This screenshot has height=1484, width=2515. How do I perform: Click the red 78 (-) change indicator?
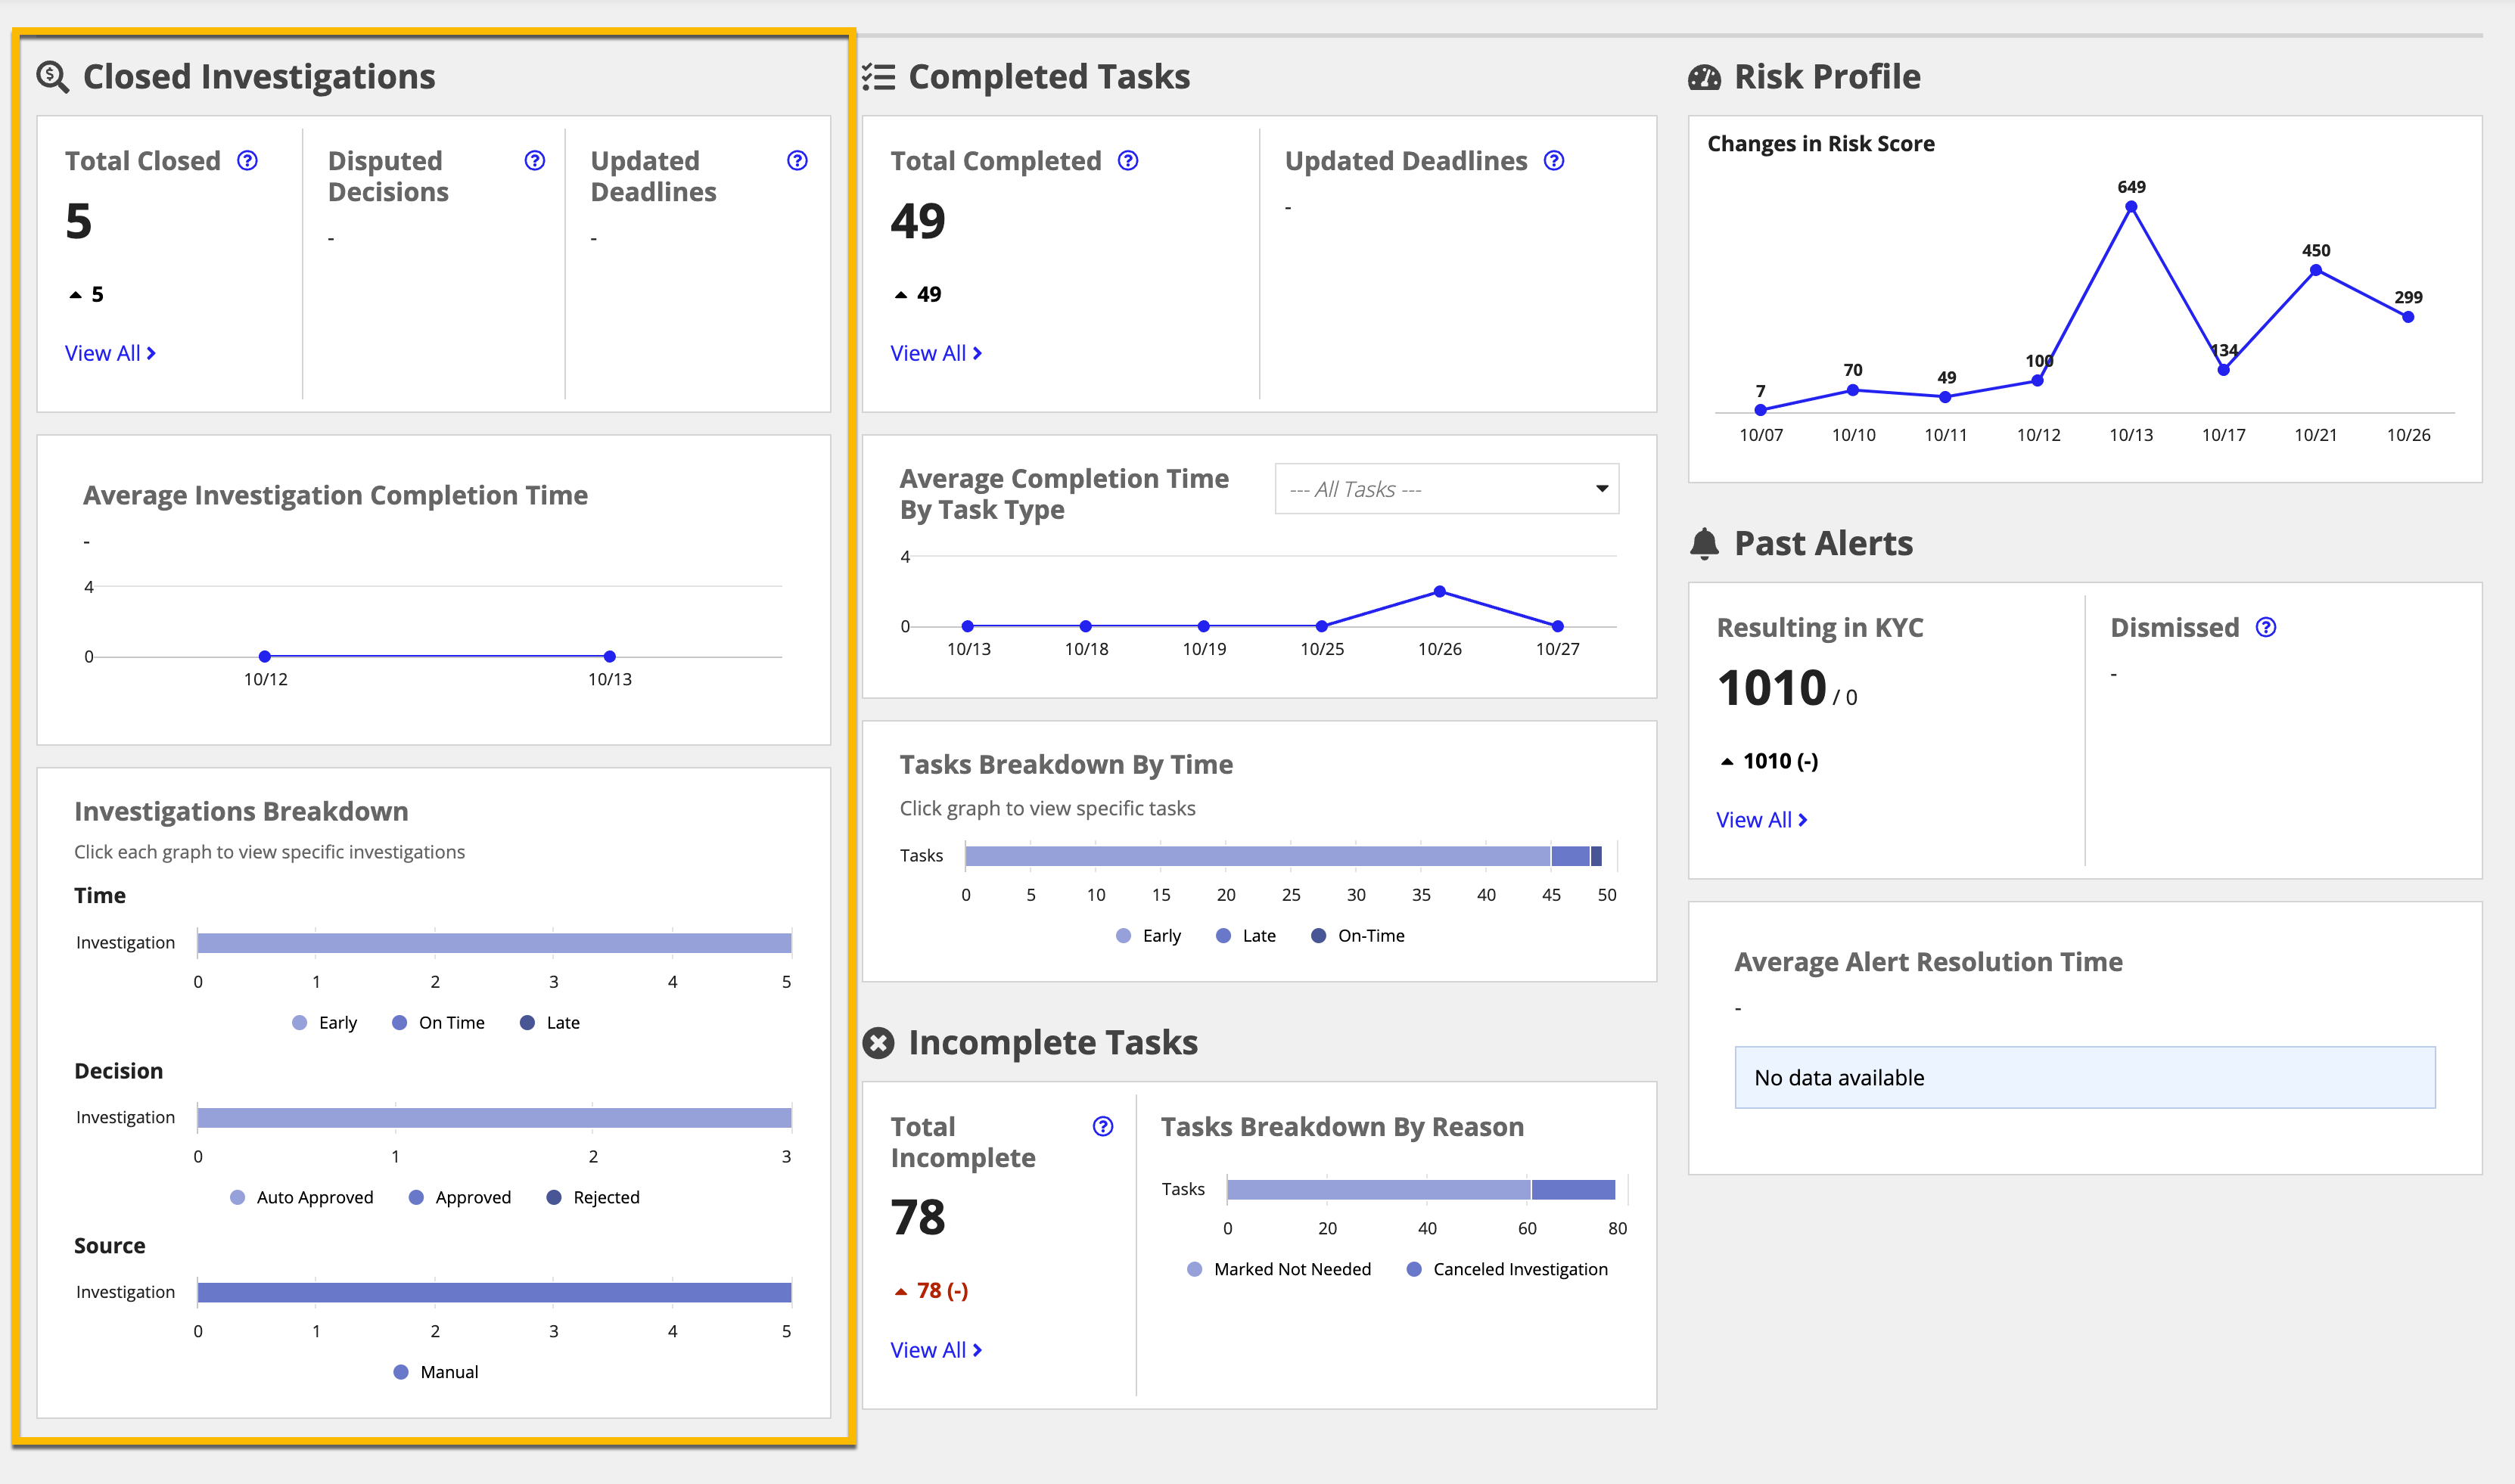tap(931, 1291)
